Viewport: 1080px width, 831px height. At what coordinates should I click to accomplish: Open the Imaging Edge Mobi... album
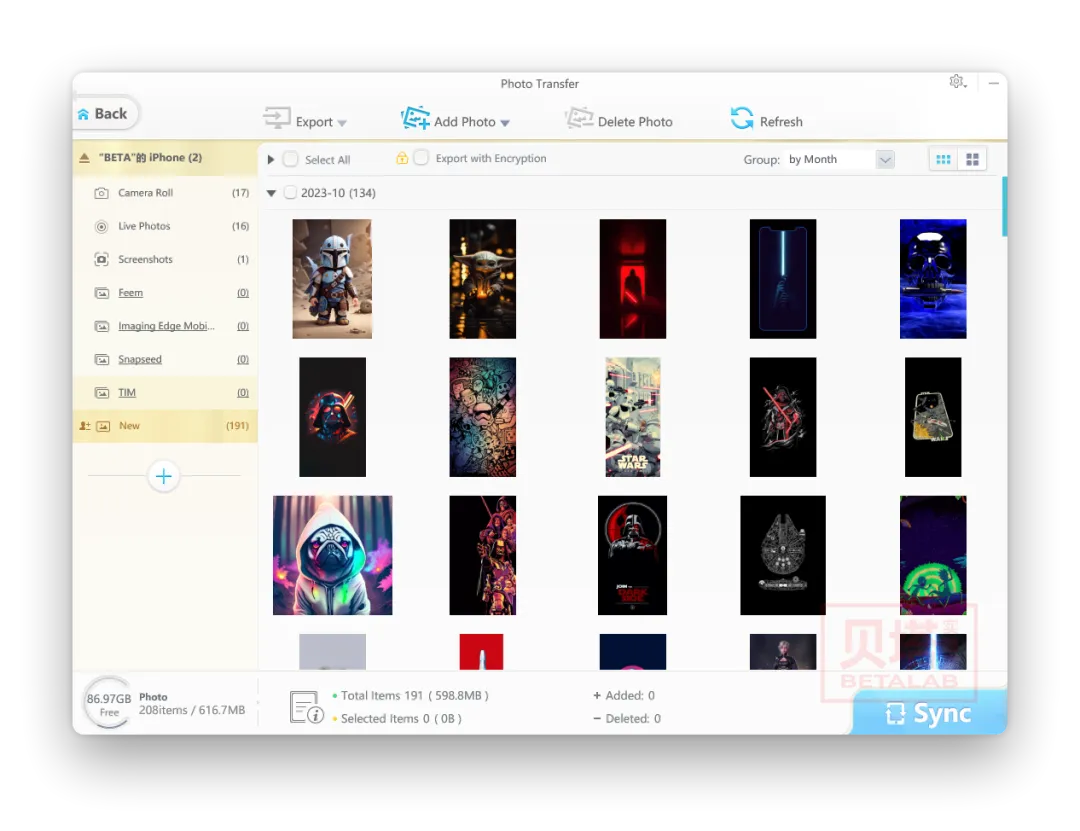coord(165,326)
